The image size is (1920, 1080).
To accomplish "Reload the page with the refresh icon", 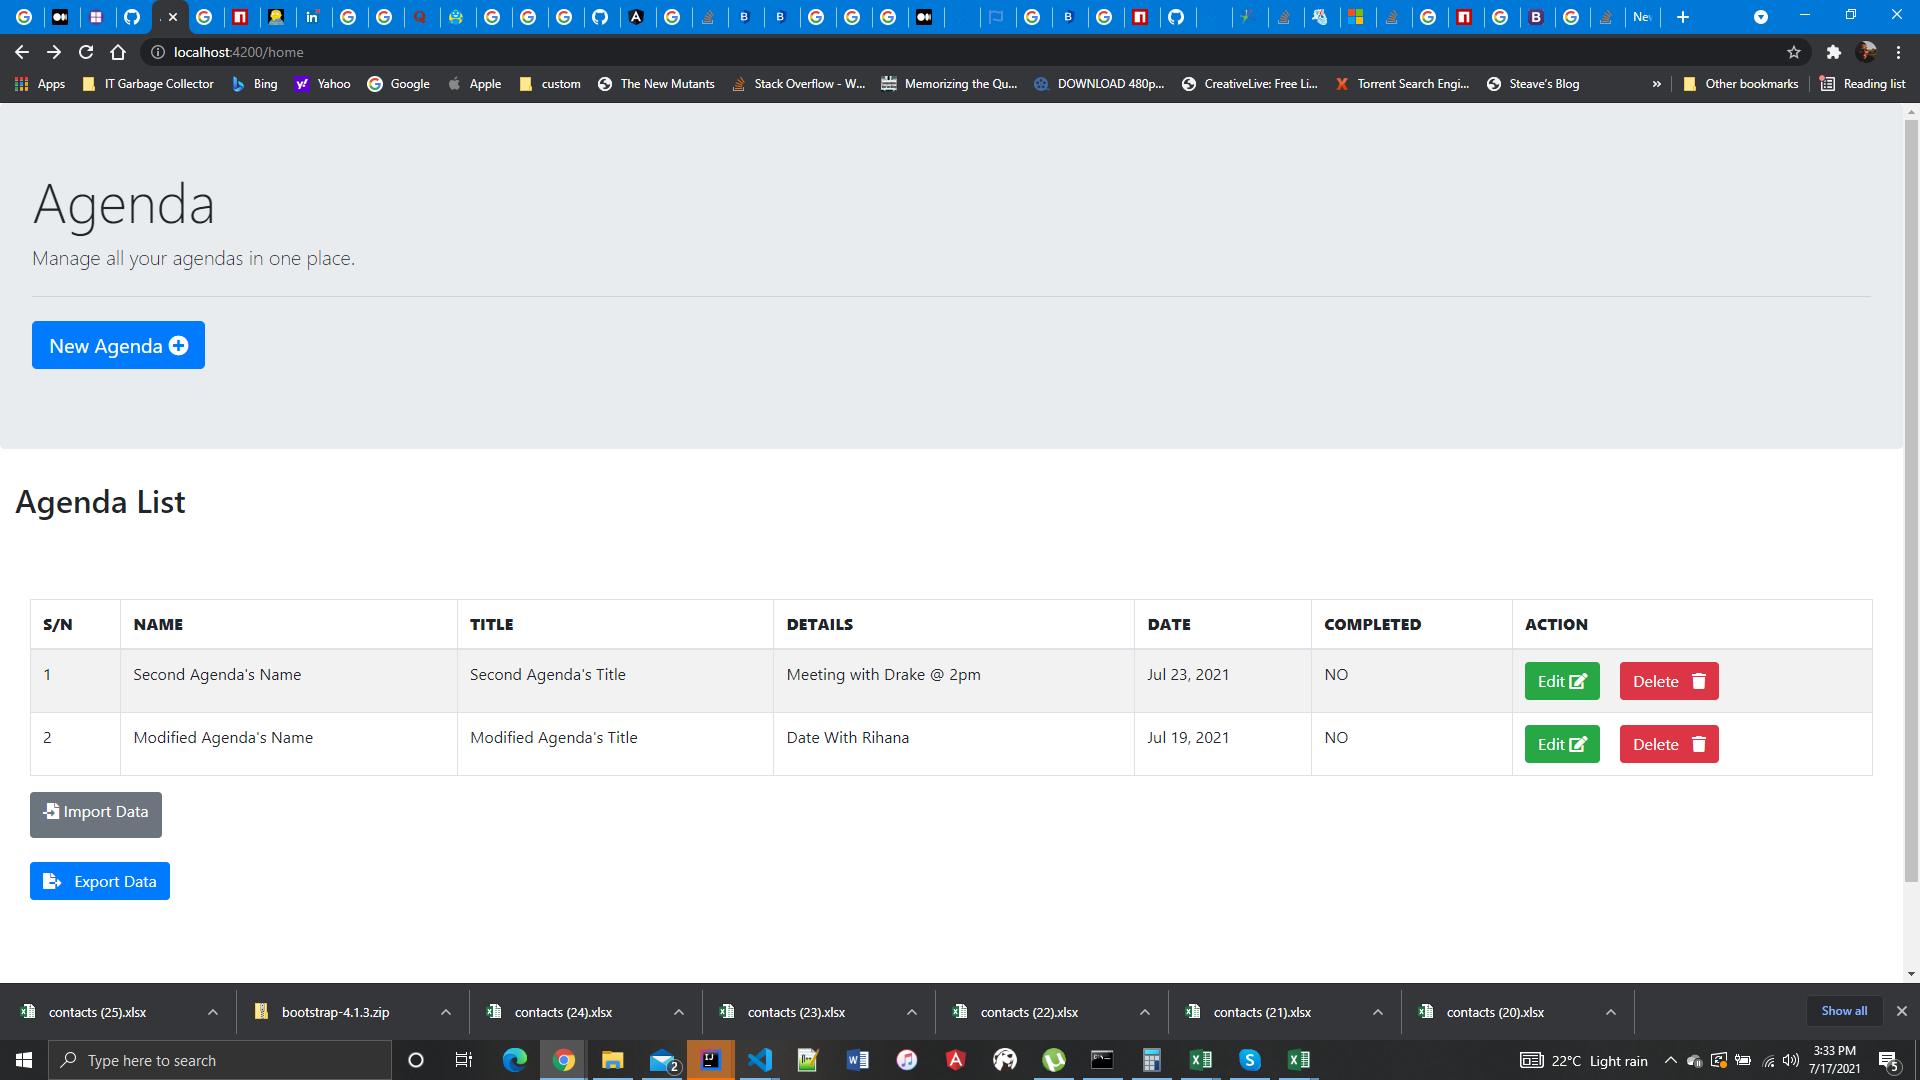I will pyautogui.click(x=86, y=52).
